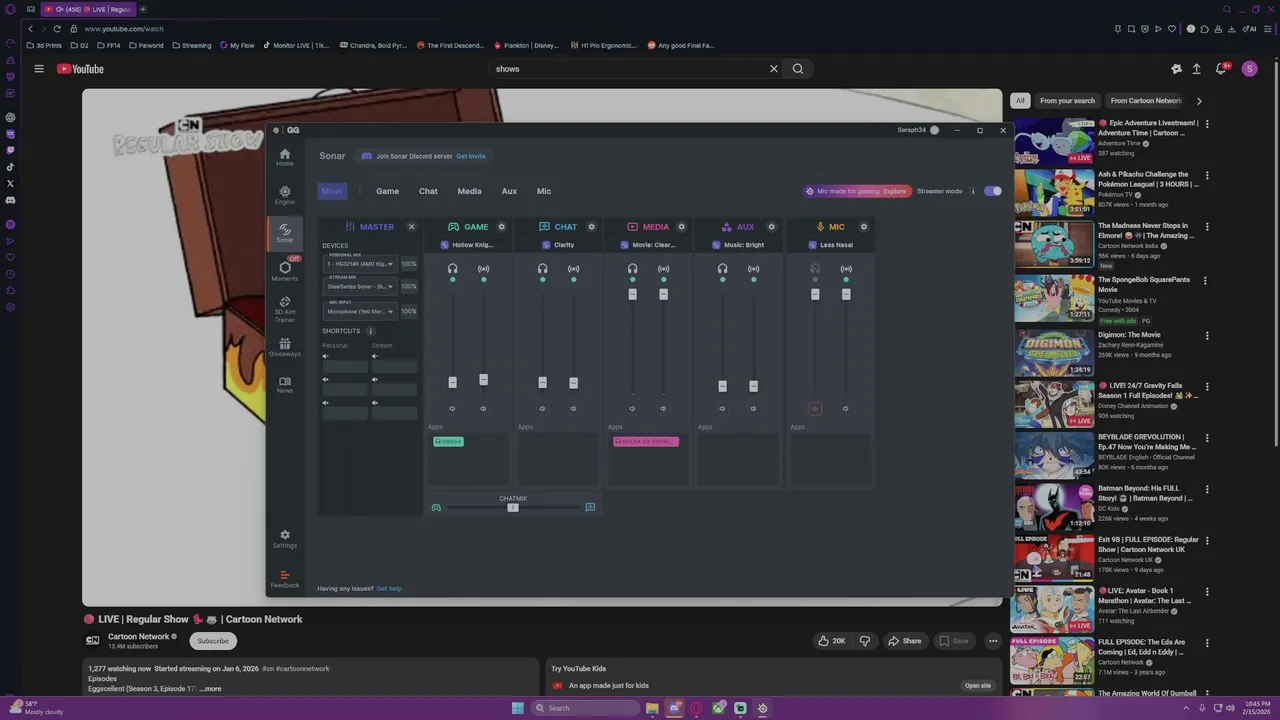Open Giveaways in the GG sidebar

click(x=285, y=347)
